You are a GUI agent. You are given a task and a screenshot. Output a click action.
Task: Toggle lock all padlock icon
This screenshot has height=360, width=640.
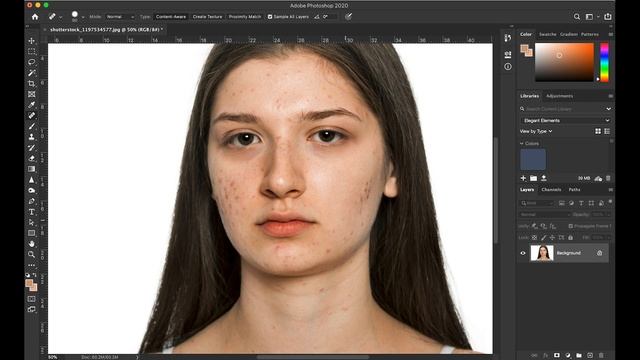(571, 238)
